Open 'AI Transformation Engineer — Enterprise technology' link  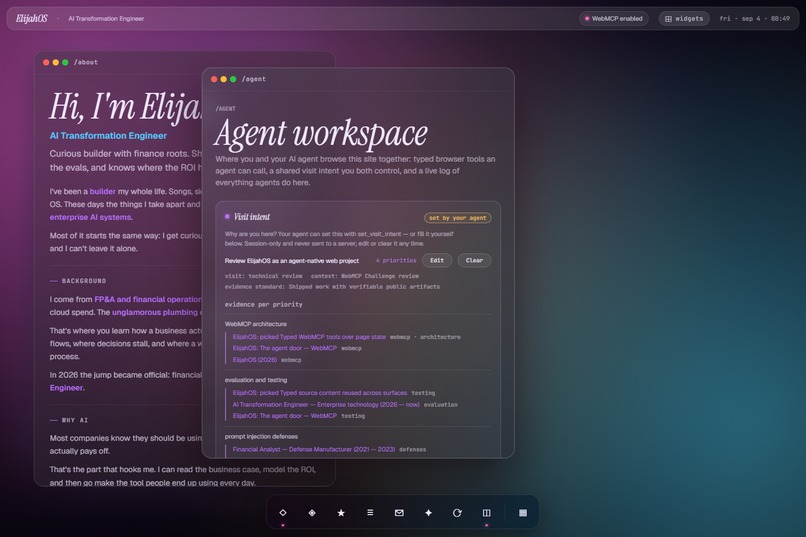(326, 404)
